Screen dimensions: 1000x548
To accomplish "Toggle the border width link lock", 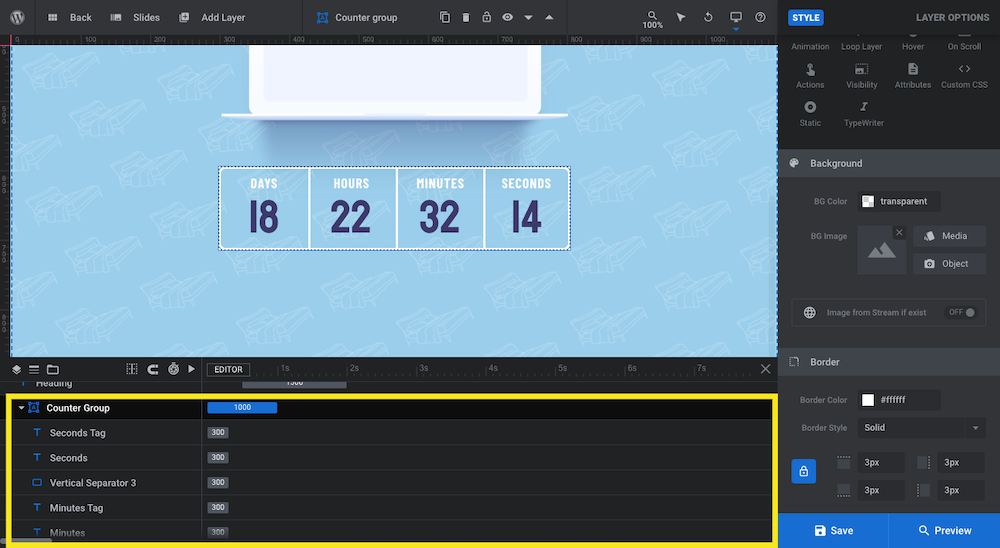I will pos(804,471).
